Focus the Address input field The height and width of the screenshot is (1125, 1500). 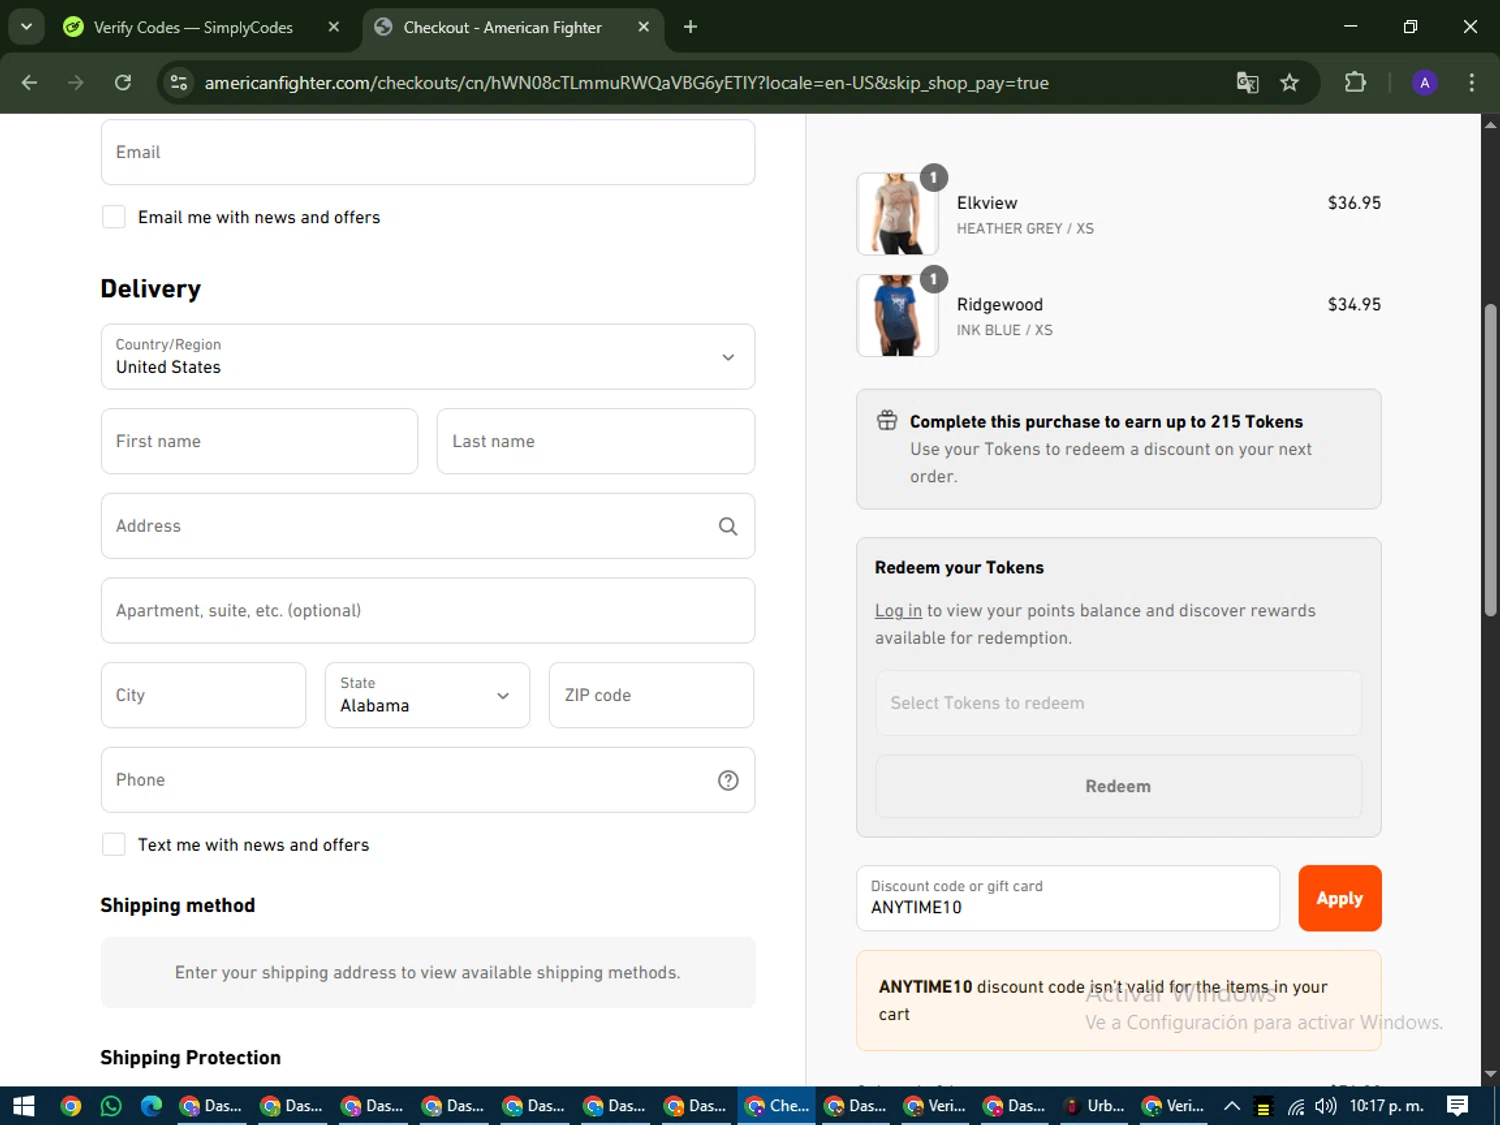pyautogui.click(x=428, y=526)
